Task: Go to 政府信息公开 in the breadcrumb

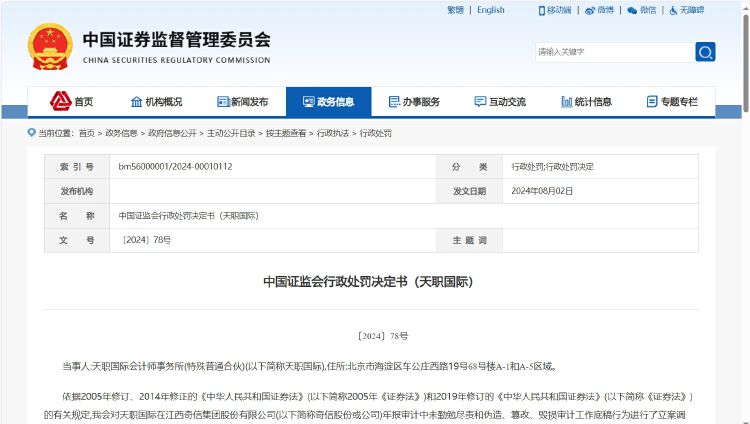Action: click(x=172, y=133)
